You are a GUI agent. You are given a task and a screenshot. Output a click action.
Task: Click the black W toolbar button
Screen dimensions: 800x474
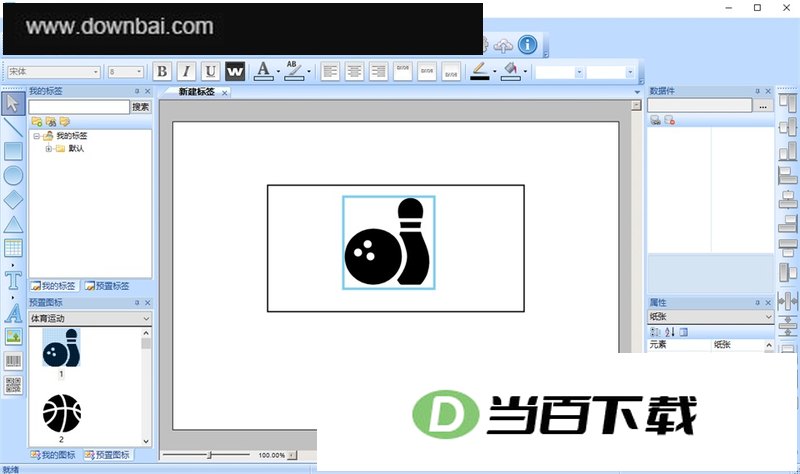235,71
